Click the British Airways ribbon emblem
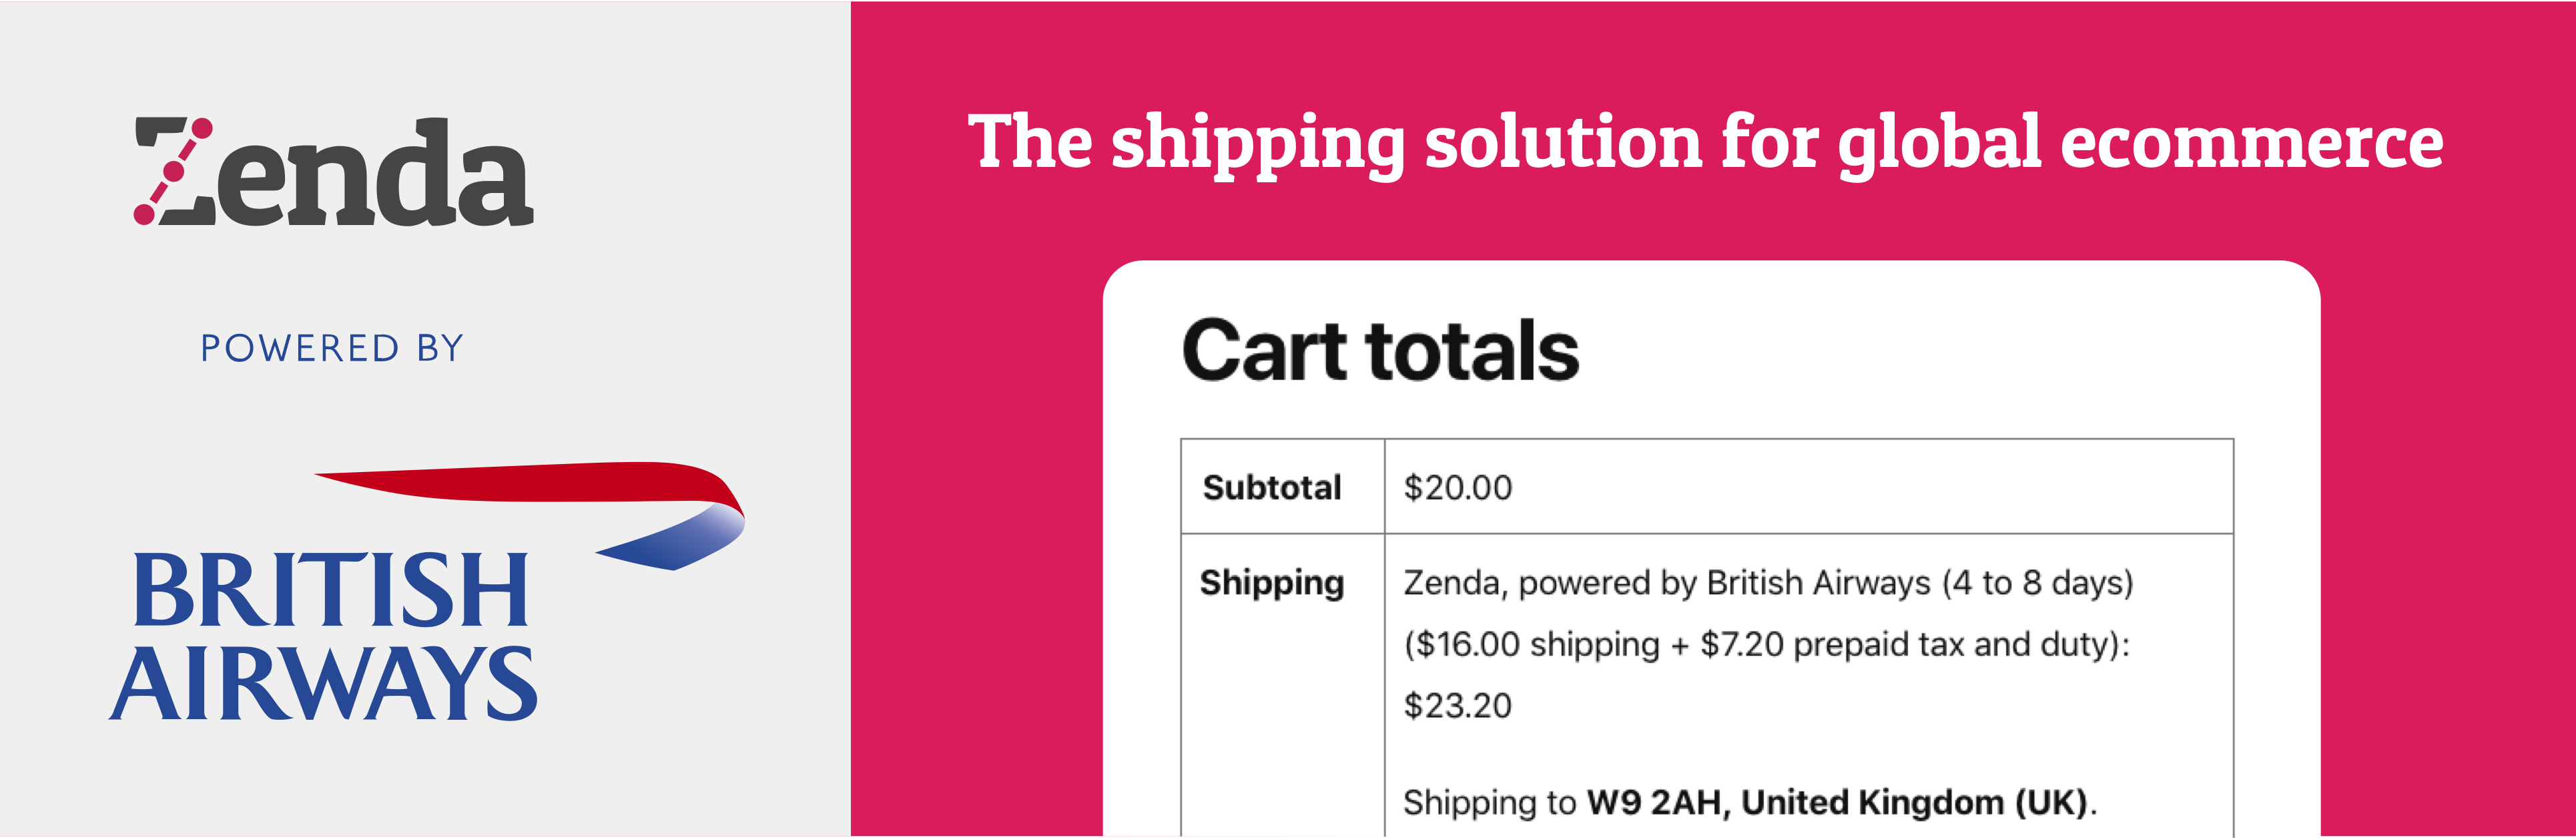This screenshot has height=838, width=2576. point(530,515)
